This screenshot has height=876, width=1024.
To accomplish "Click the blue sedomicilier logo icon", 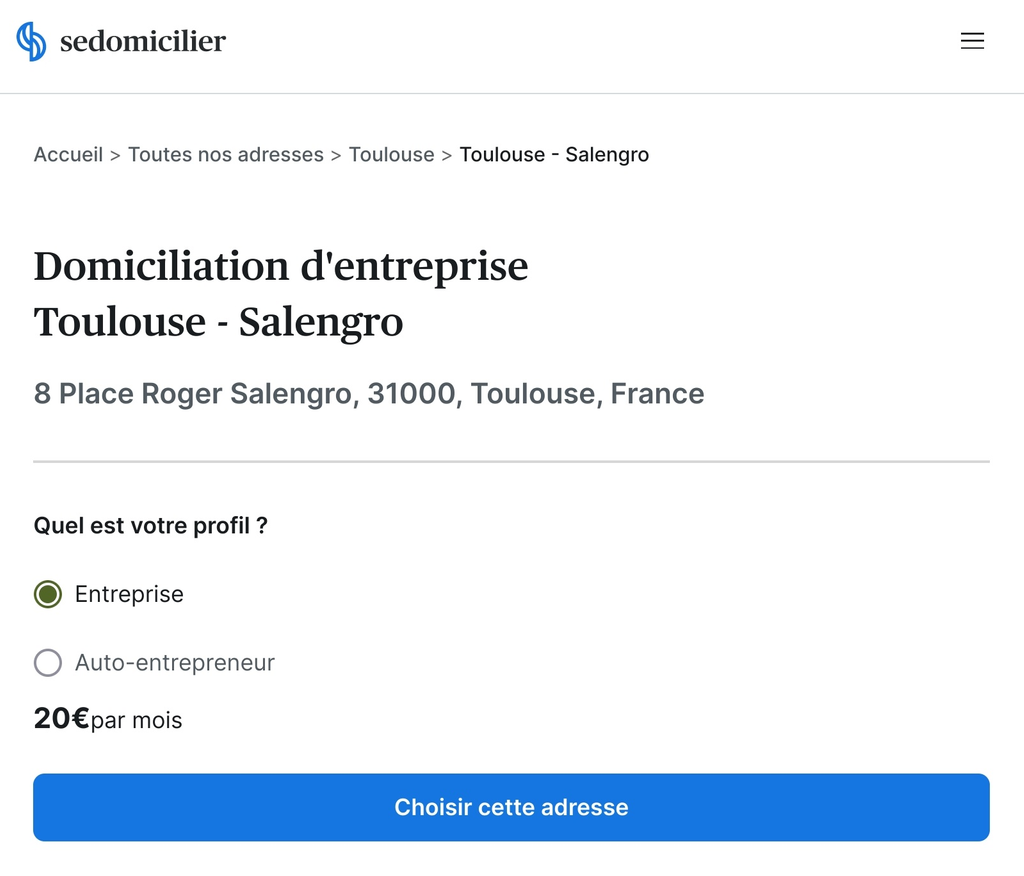I will pos(31,41).
